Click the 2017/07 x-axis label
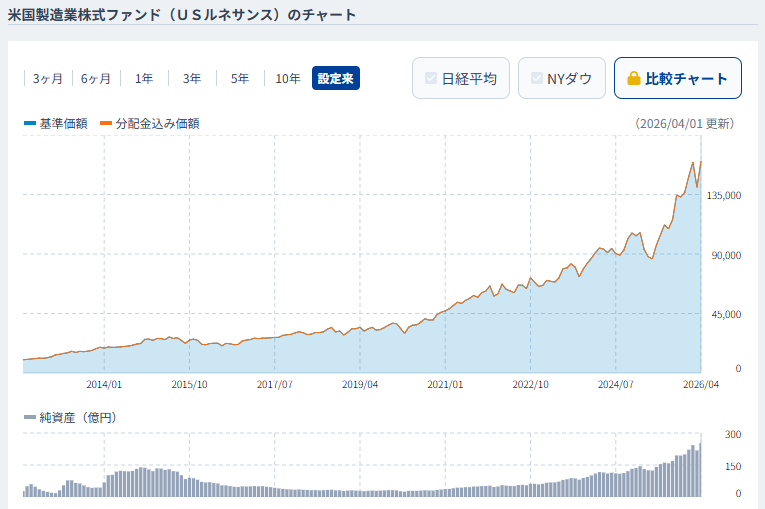Viewport: 765px width, 509px height. [275, 385]
